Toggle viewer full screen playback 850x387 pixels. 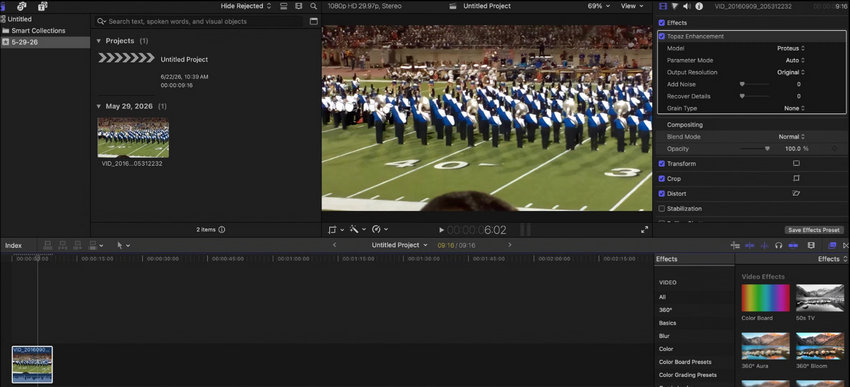click(645, 230)
